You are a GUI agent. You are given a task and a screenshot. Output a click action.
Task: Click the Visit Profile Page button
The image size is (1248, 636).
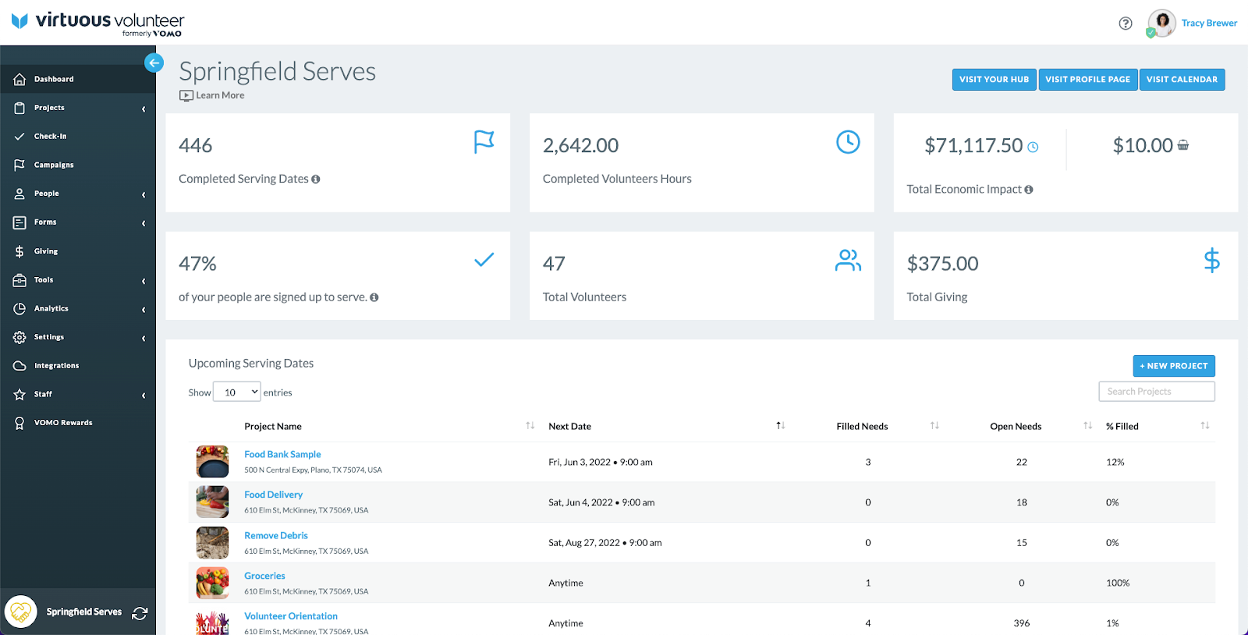[1088, 79]
